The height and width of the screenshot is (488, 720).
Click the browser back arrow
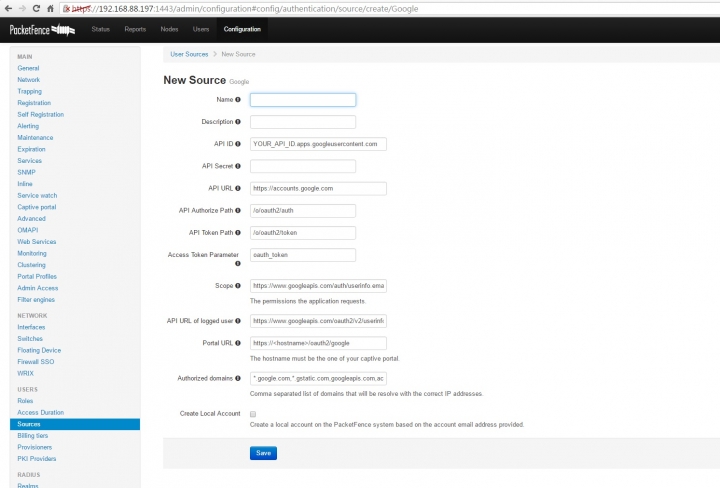[8, 8]
